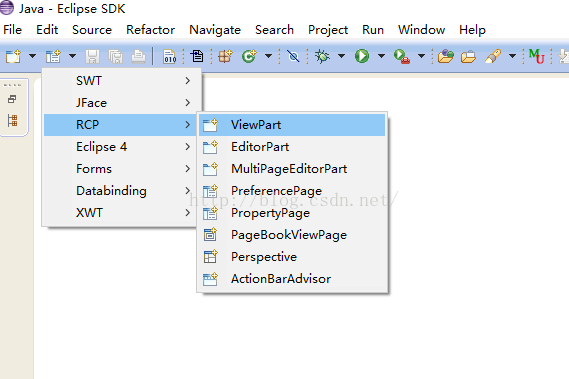This screenshot has height=379, width=569.
Task: Click the New Java Class icon
Action: pos(249,56)
